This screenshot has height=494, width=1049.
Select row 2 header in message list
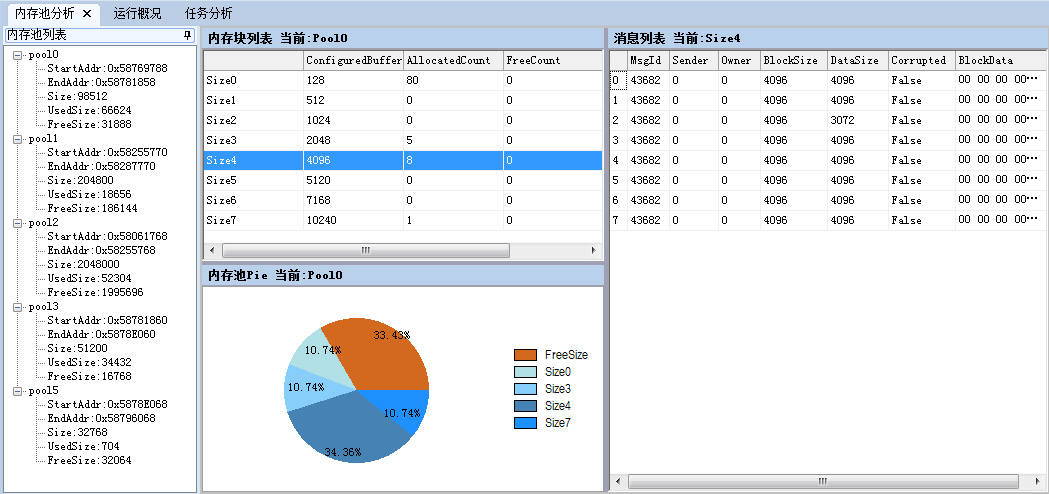point(616,120)
